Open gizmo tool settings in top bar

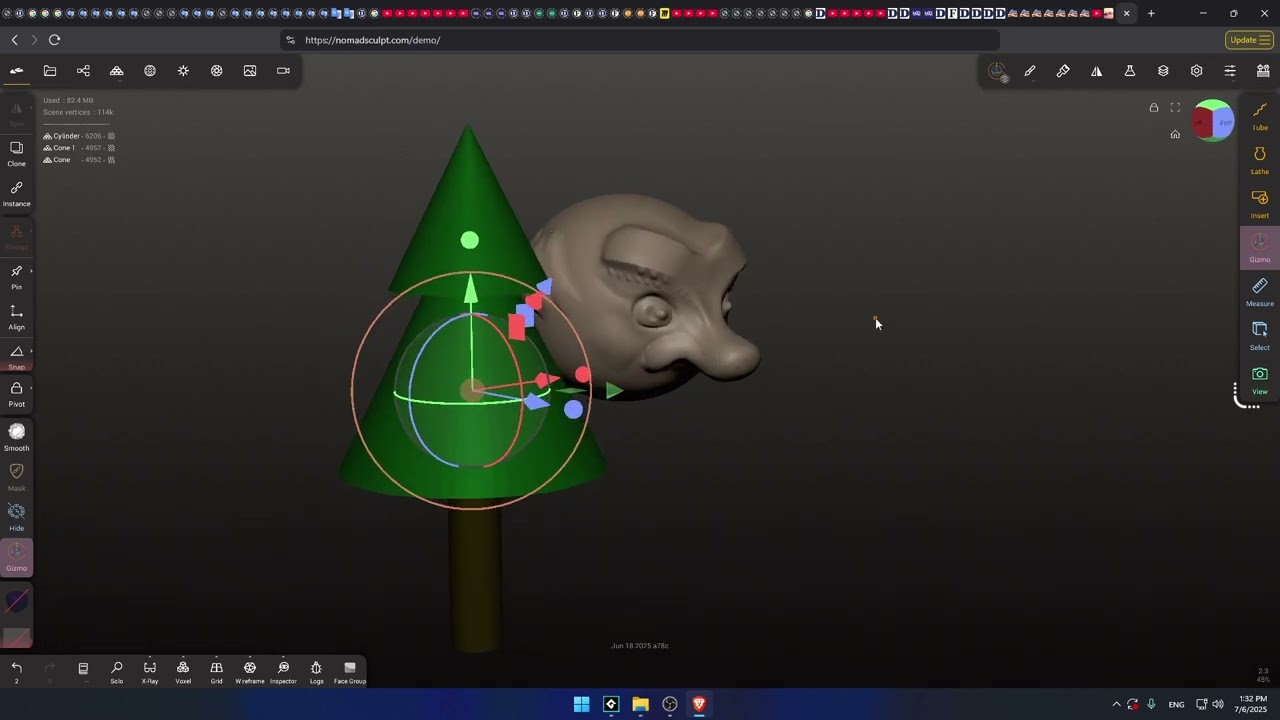pyautogui.click(x=997, y=71)
